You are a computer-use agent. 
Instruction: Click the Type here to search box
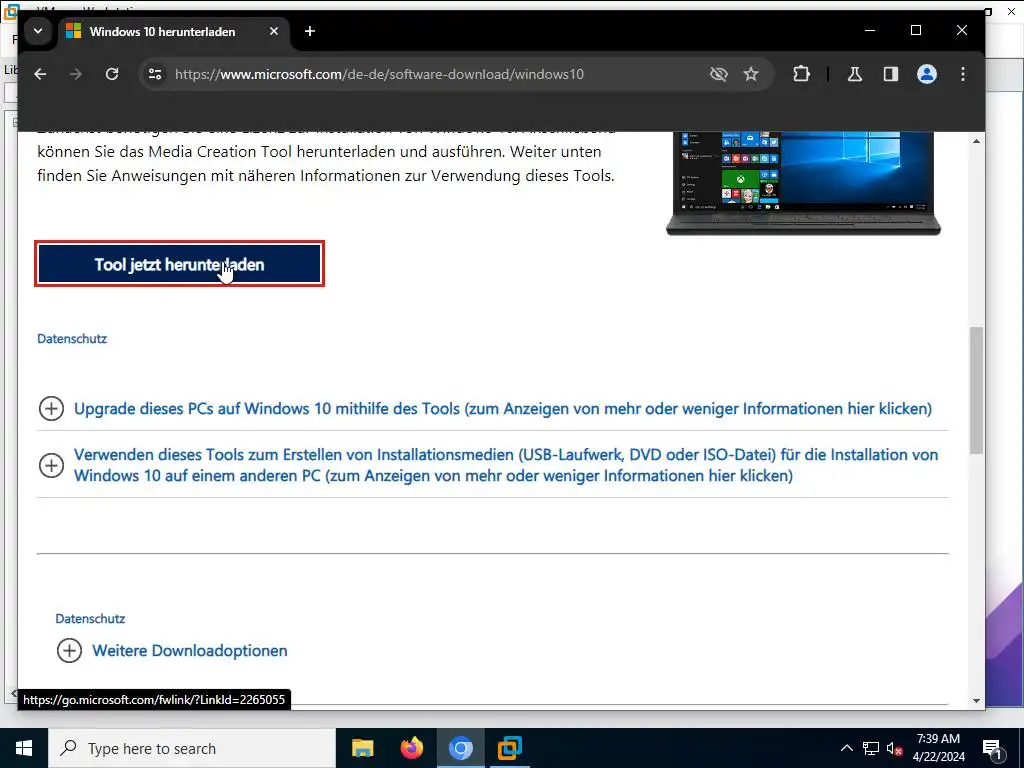coord(191,748)
